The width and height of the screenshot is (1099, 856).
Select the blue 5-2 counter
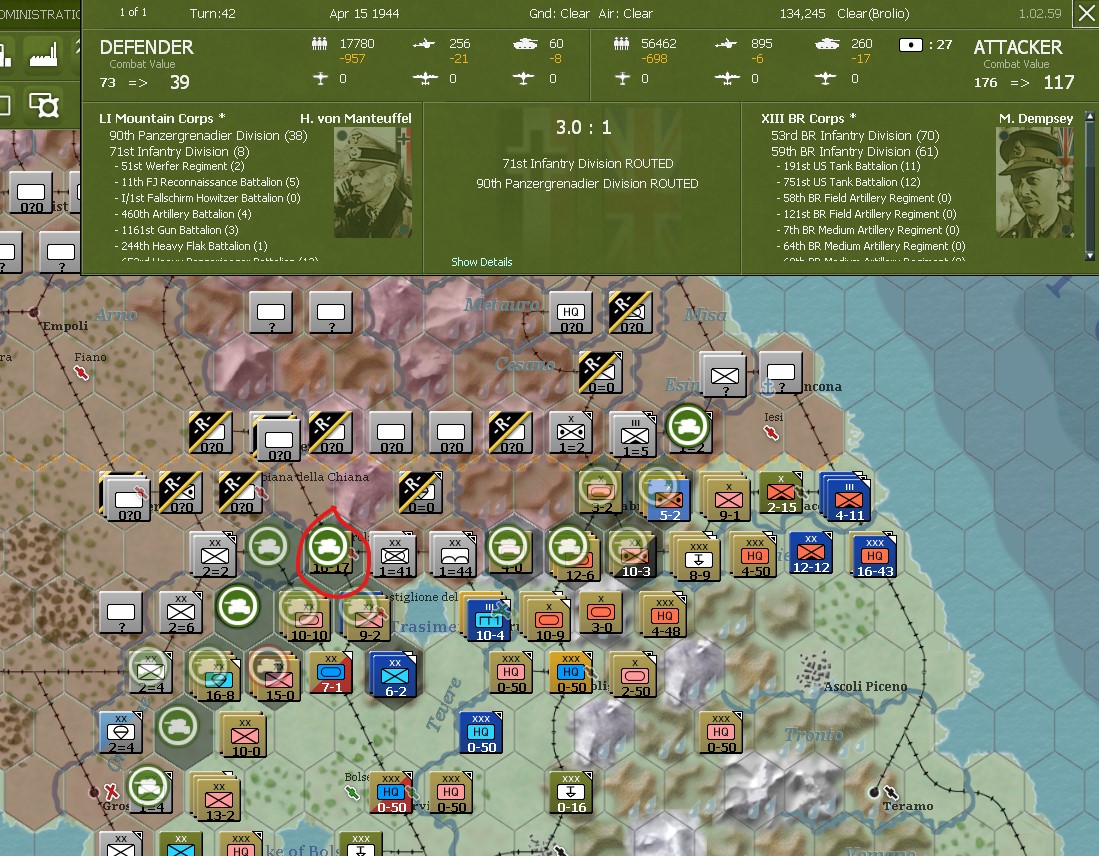(667, 498)
